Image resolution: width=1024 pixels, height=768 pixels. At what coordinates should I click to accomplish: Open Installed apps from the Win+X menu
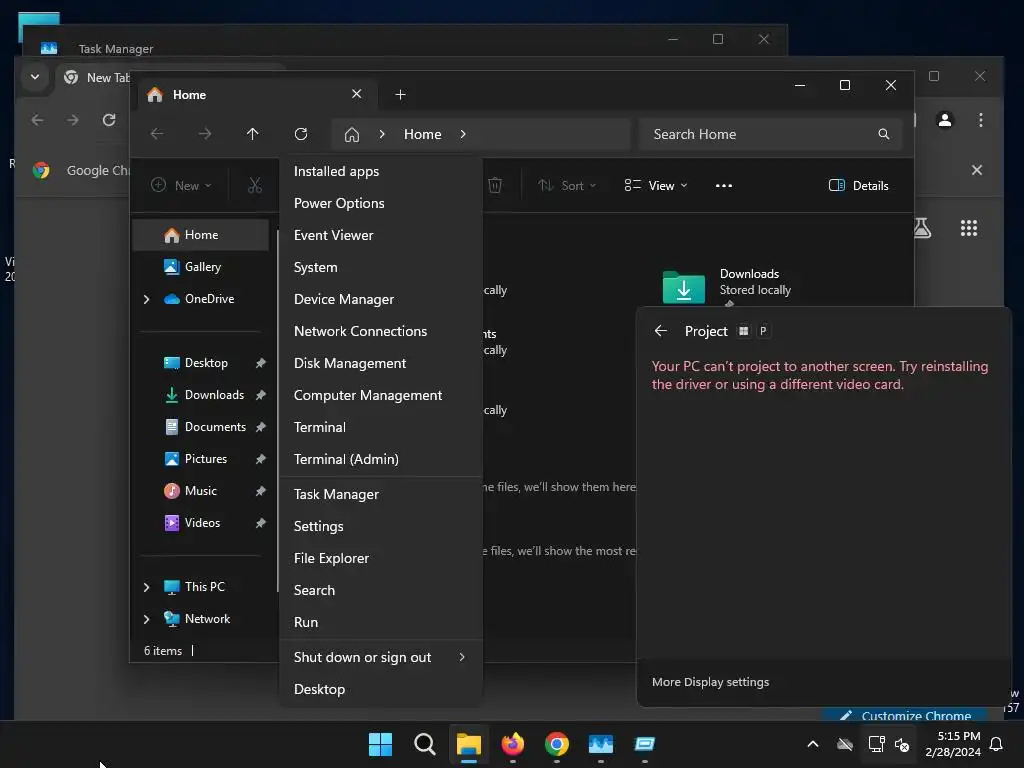tap(381, 171)
